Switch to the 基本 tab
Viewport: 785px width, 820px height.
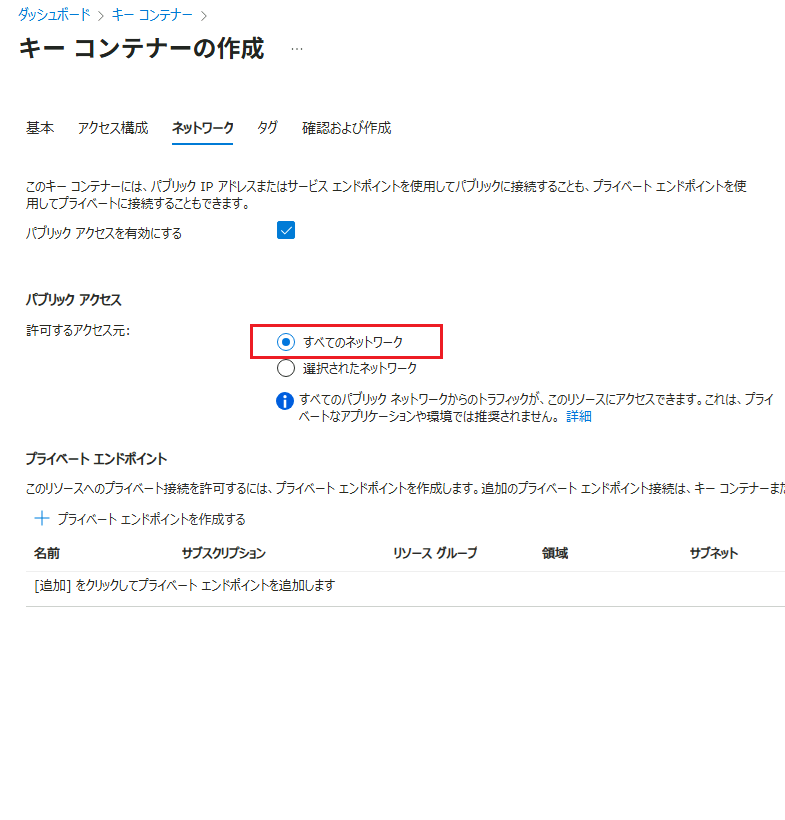pyautogui.click(x=40, y=128)
